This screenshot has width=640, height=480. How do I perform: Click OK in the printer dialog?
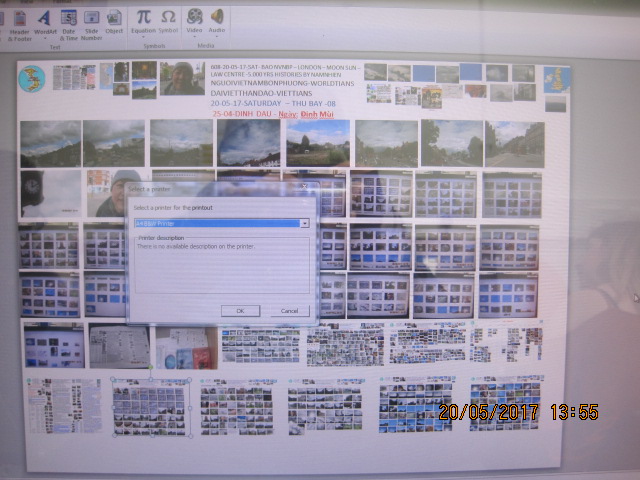[240, 311]
